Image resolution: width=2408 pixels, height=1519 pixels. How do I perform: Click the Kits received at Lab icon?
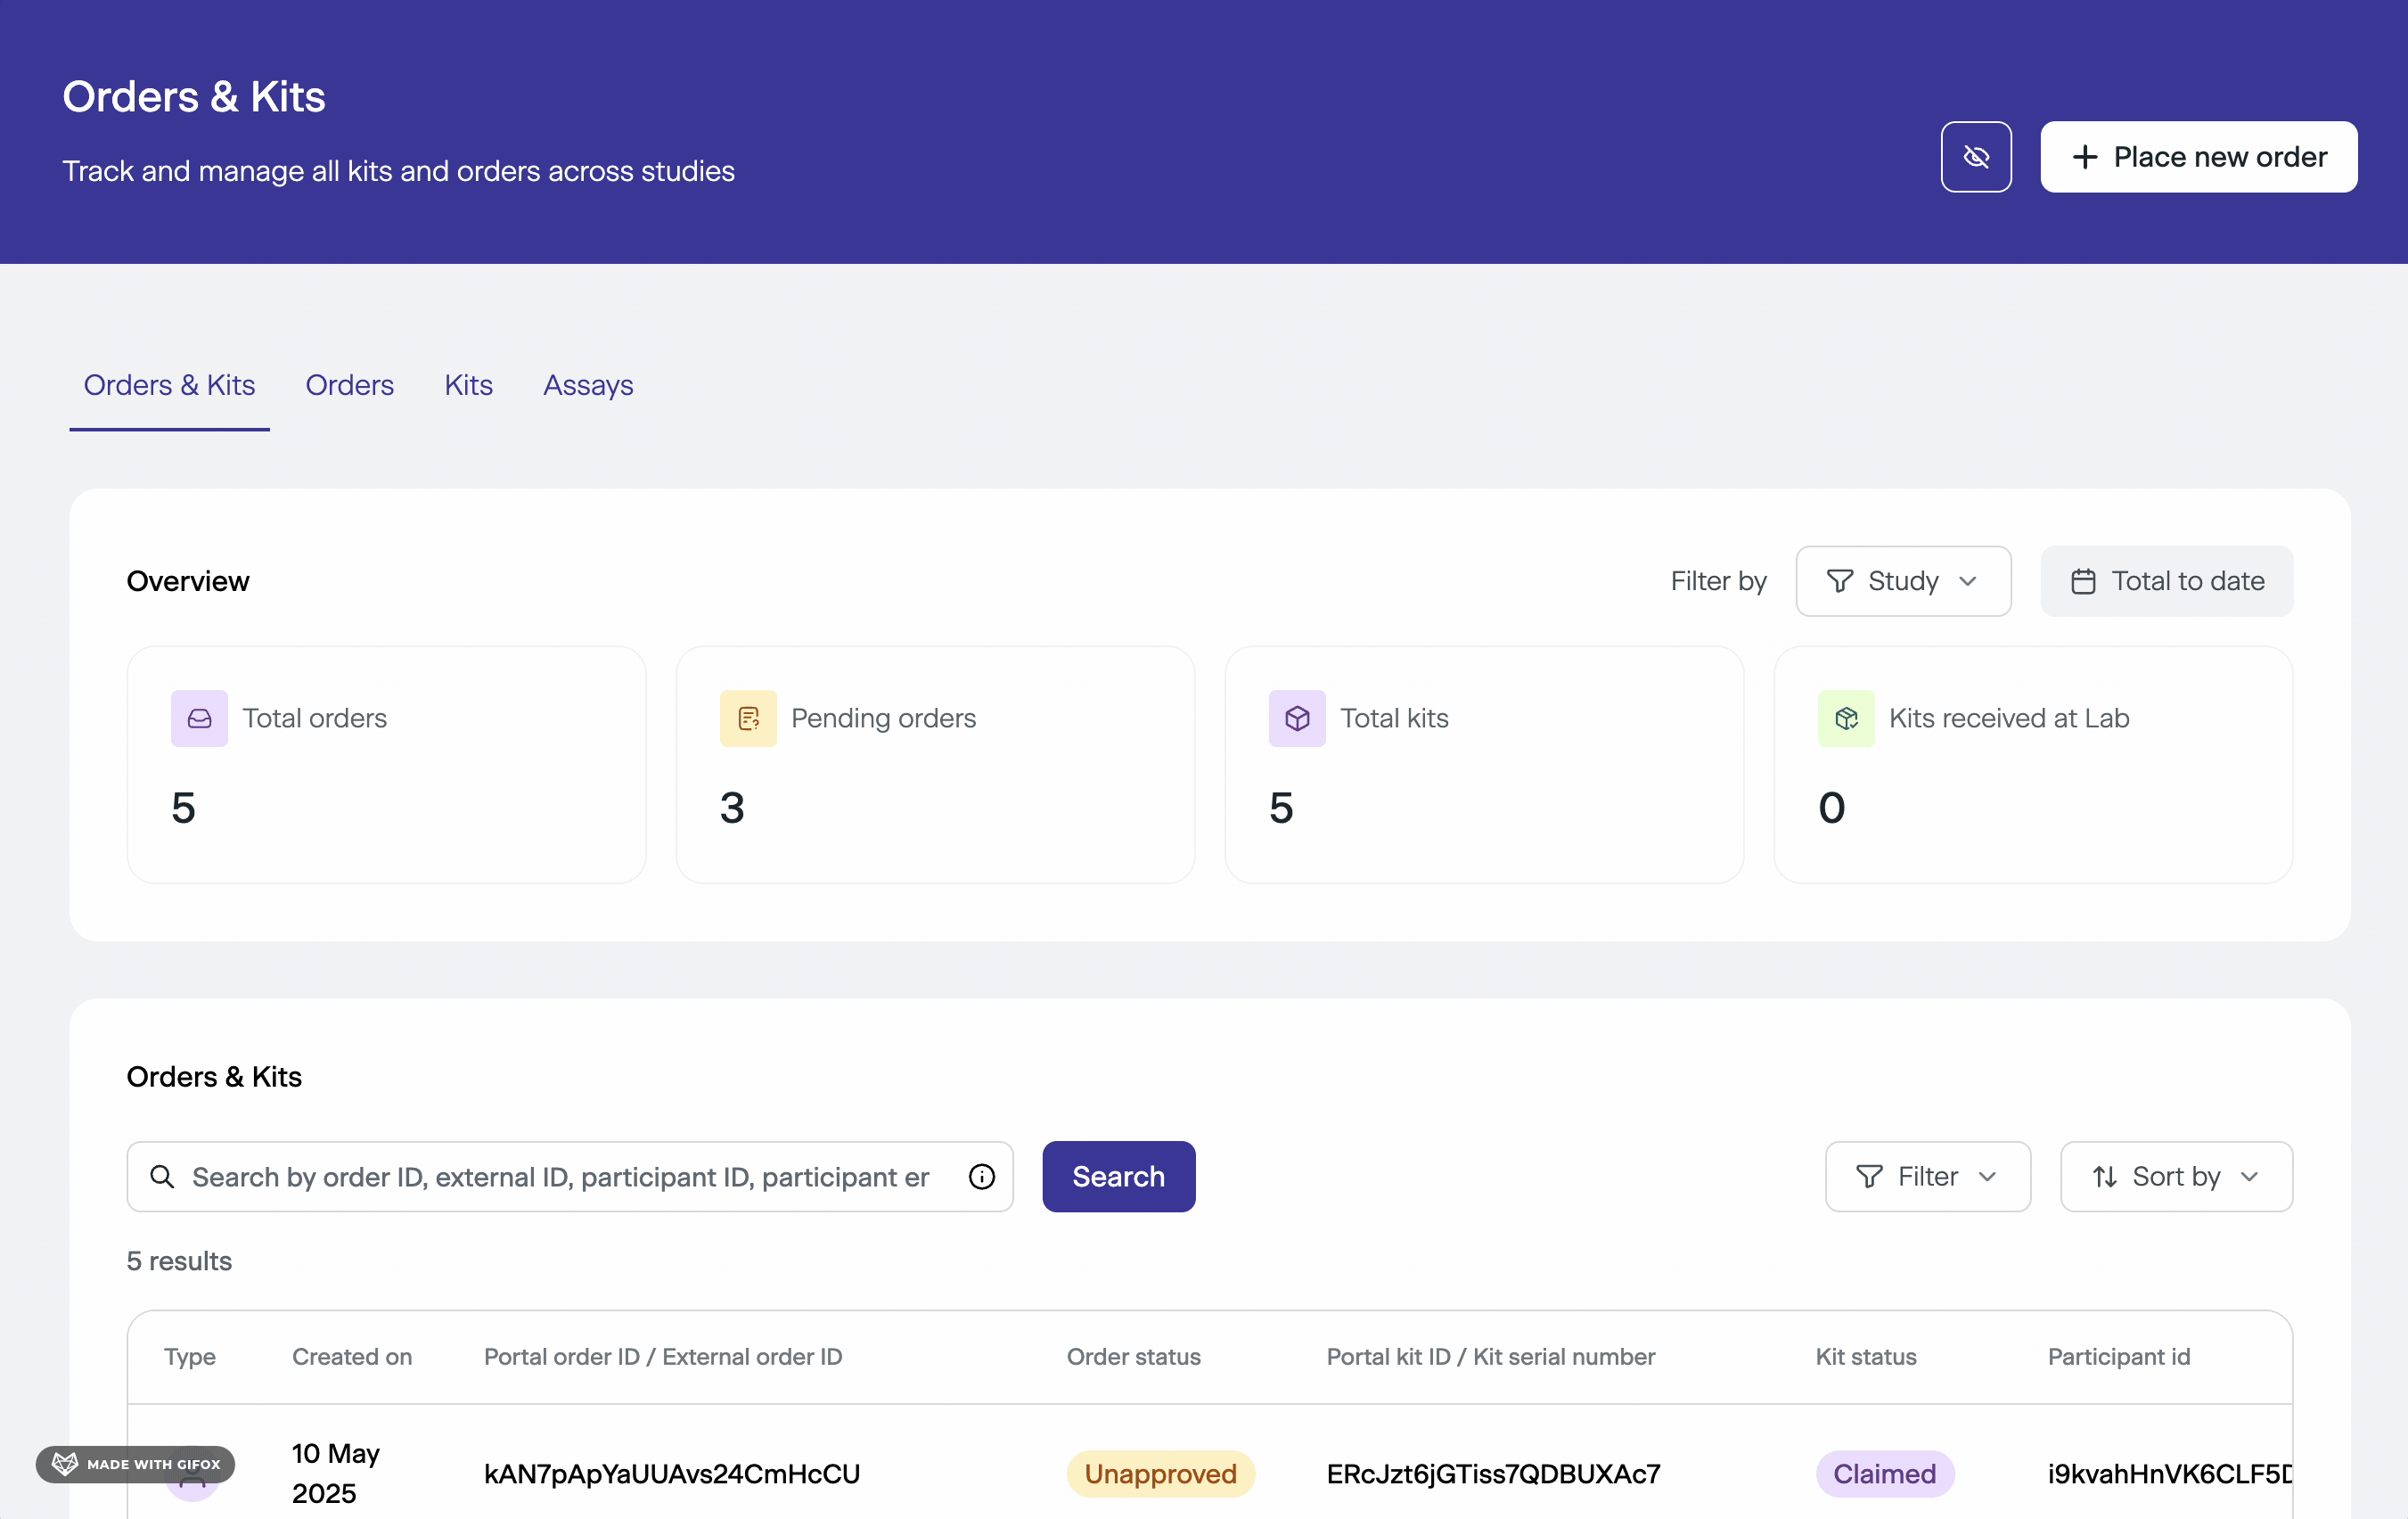tap(1846, 718)
